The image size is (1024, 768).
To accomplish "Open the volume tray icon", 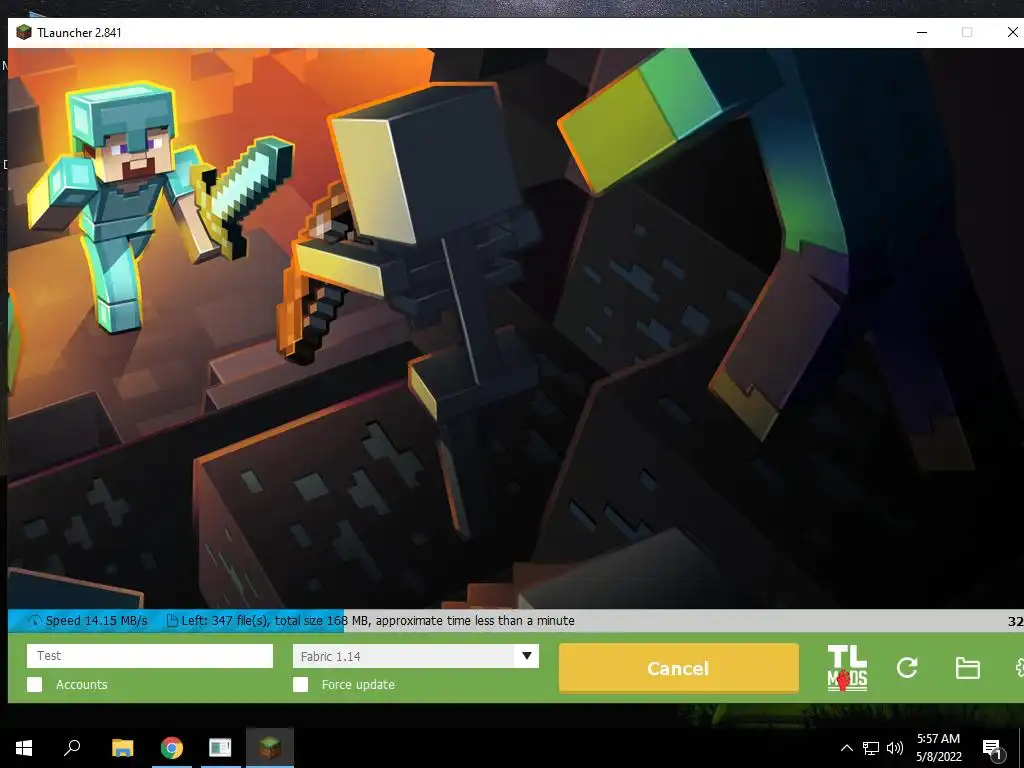I will click(x=895, y=748).
